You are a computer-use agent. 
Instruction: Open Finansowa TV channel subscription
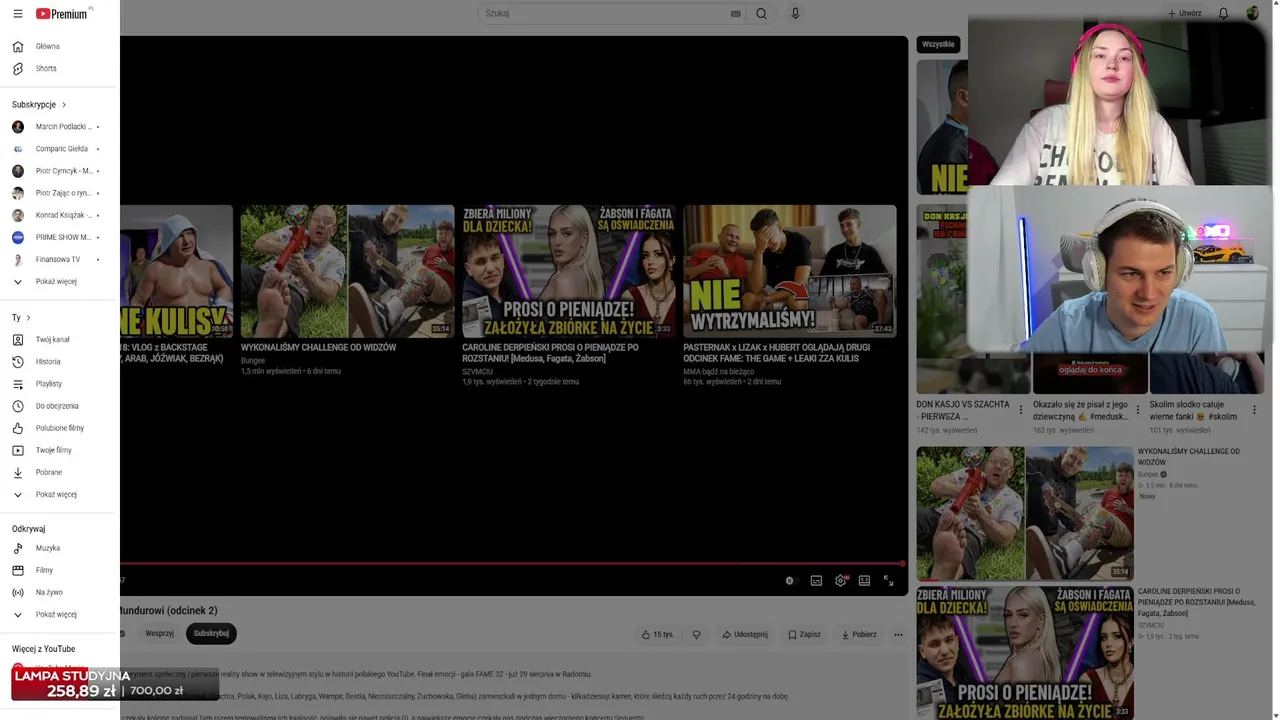60,259
